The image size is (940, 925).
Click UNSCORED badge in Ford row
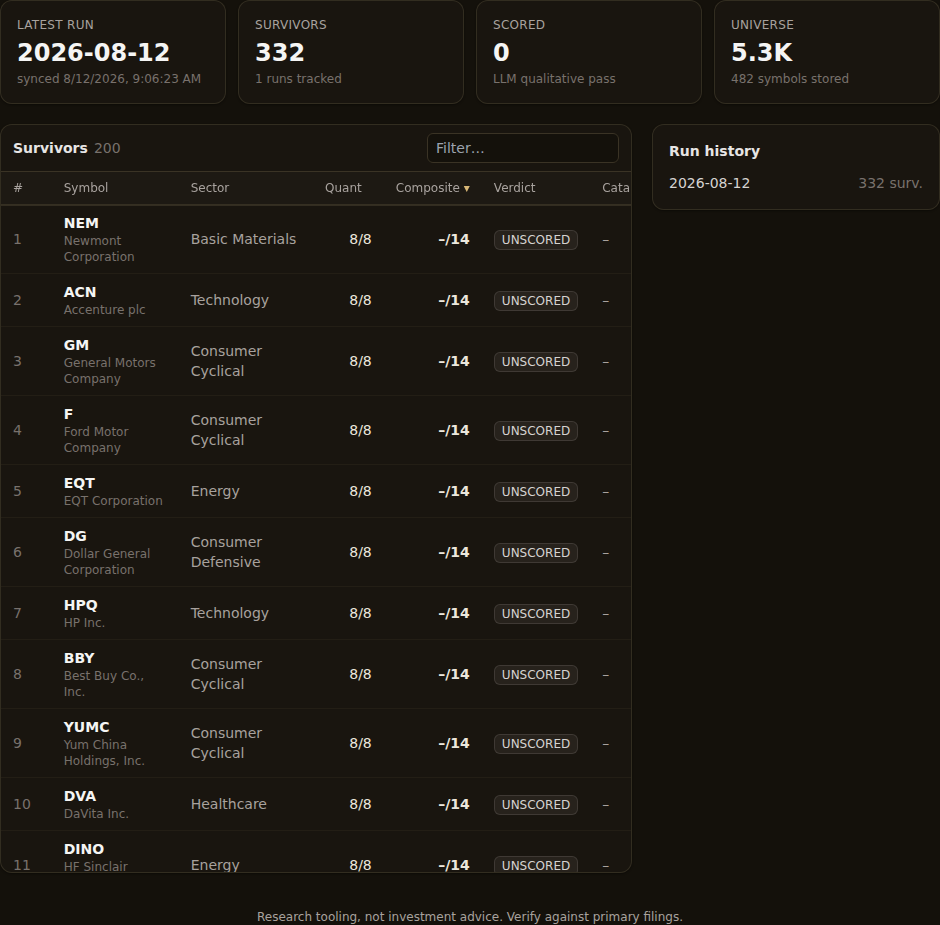pos(535,431)
